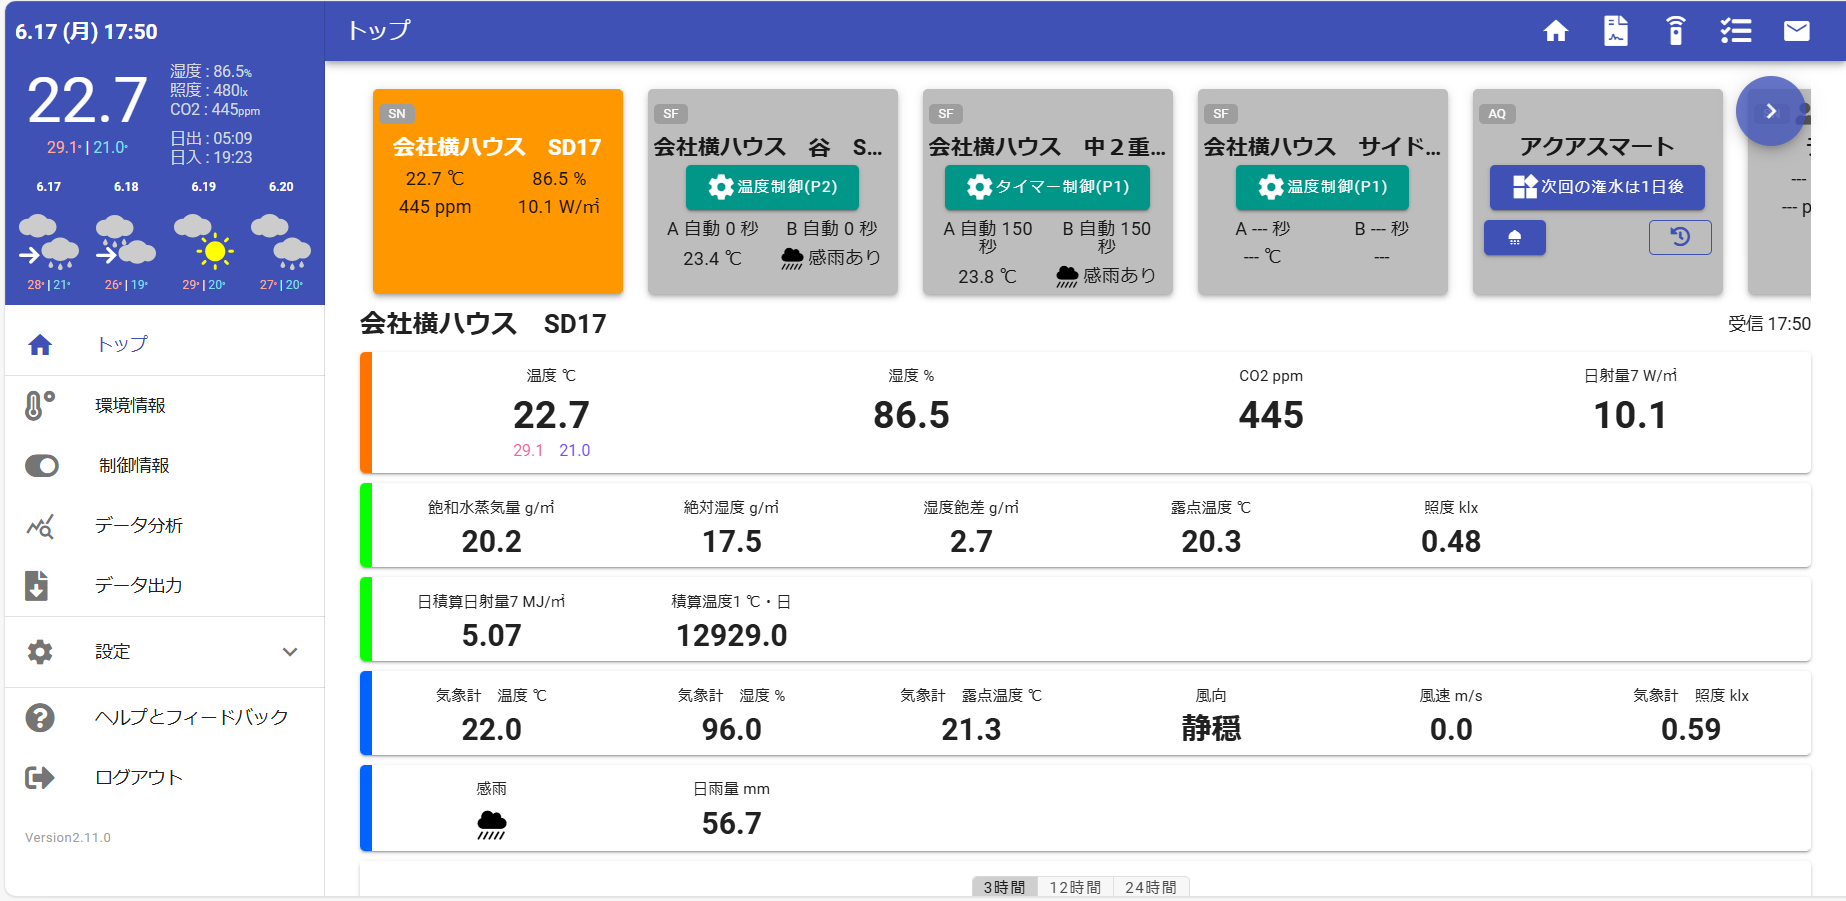Viewport: 1846px width, 901px height.
Task: Open the mail envelope icon
Action: point(1796,31)
